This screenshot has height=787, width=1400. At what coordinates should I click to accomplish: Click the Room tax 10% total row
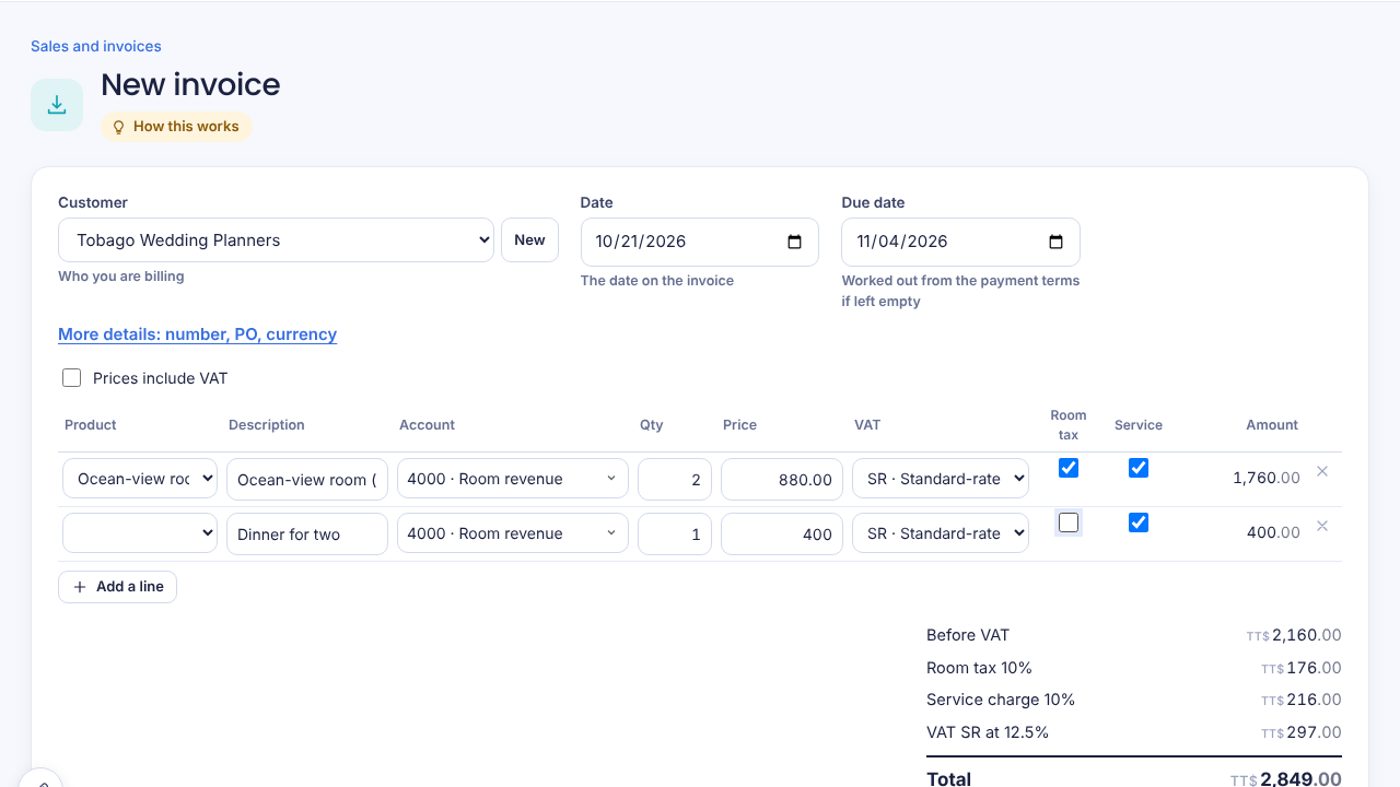click(1134, 668)
